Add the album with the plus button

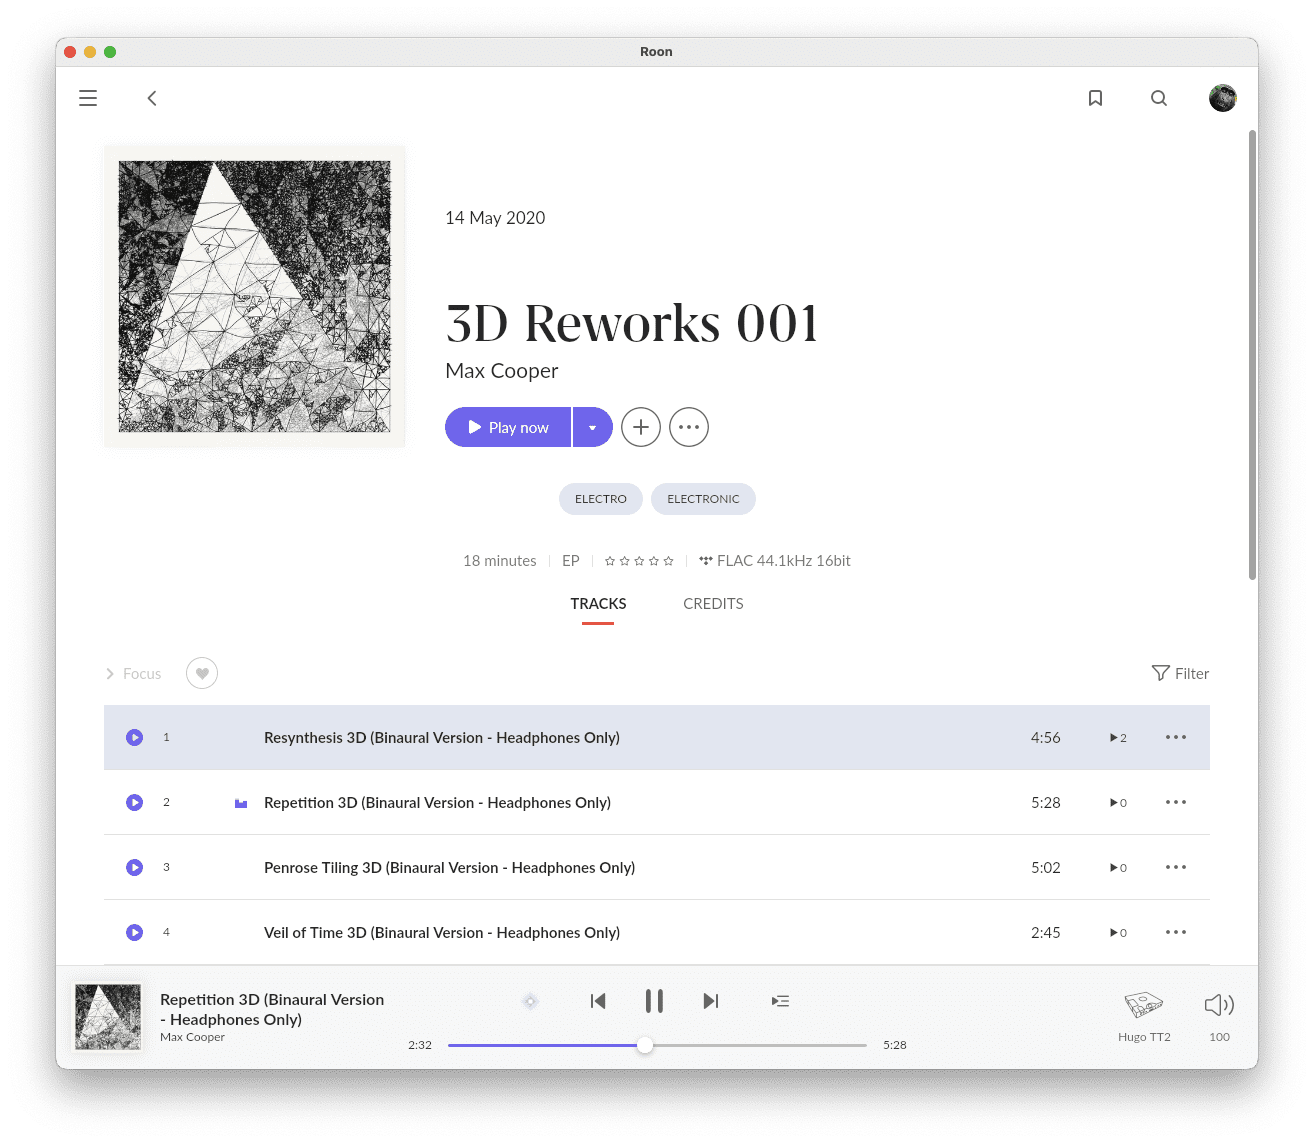pos(641,427)
